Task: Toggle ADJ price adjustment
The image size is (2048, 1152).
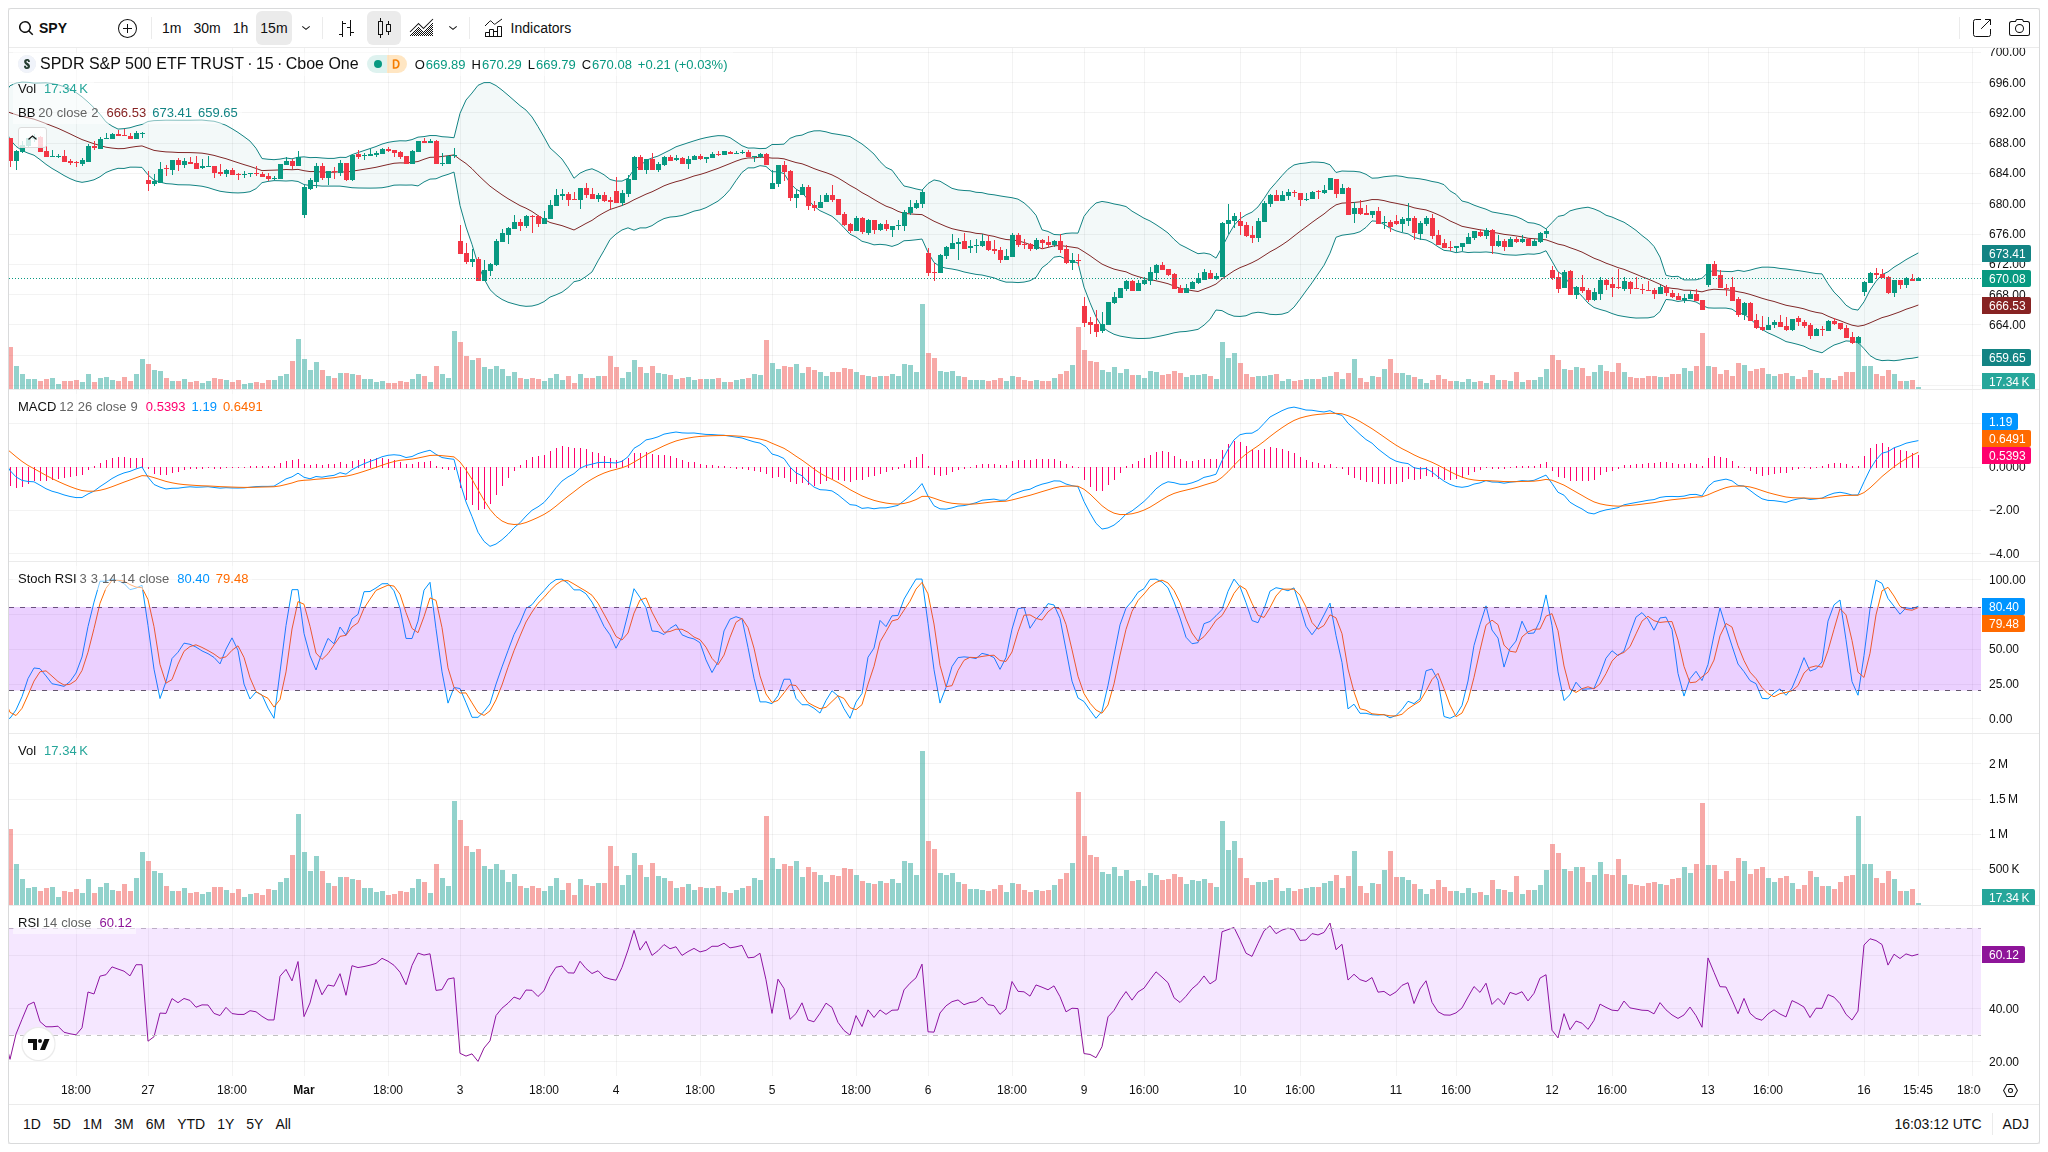Action: [x=2015, y=1124]
